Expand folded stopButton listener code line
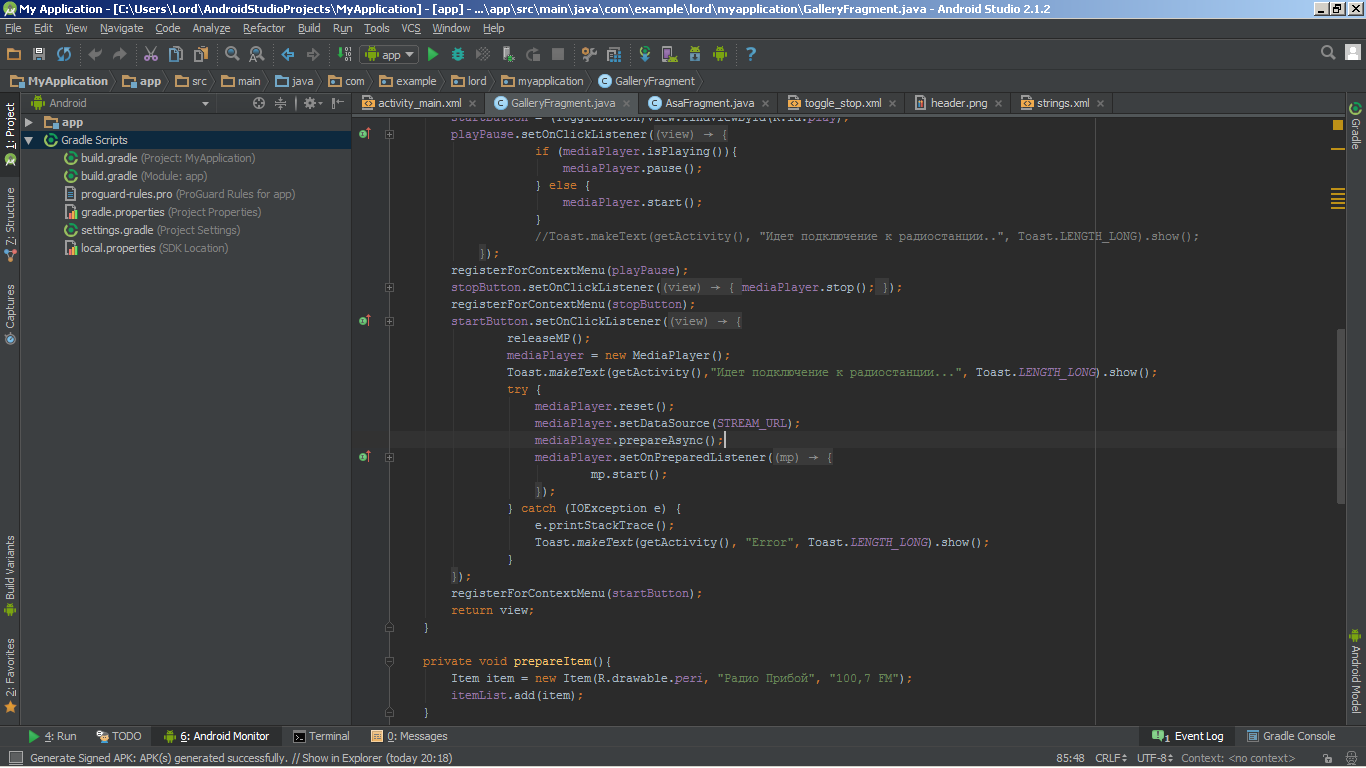 pyautogui.click(x=390, y=287)
